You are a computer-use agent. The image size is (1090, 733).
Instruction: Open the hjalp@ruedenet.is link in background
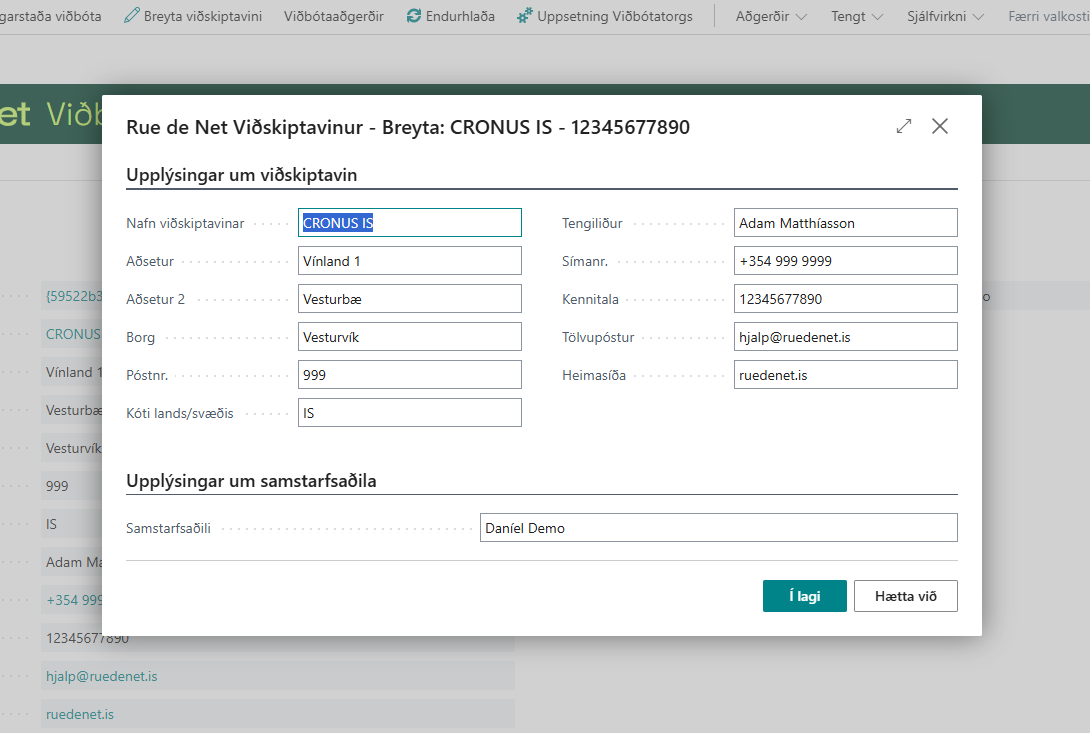[x=101, y=677]
